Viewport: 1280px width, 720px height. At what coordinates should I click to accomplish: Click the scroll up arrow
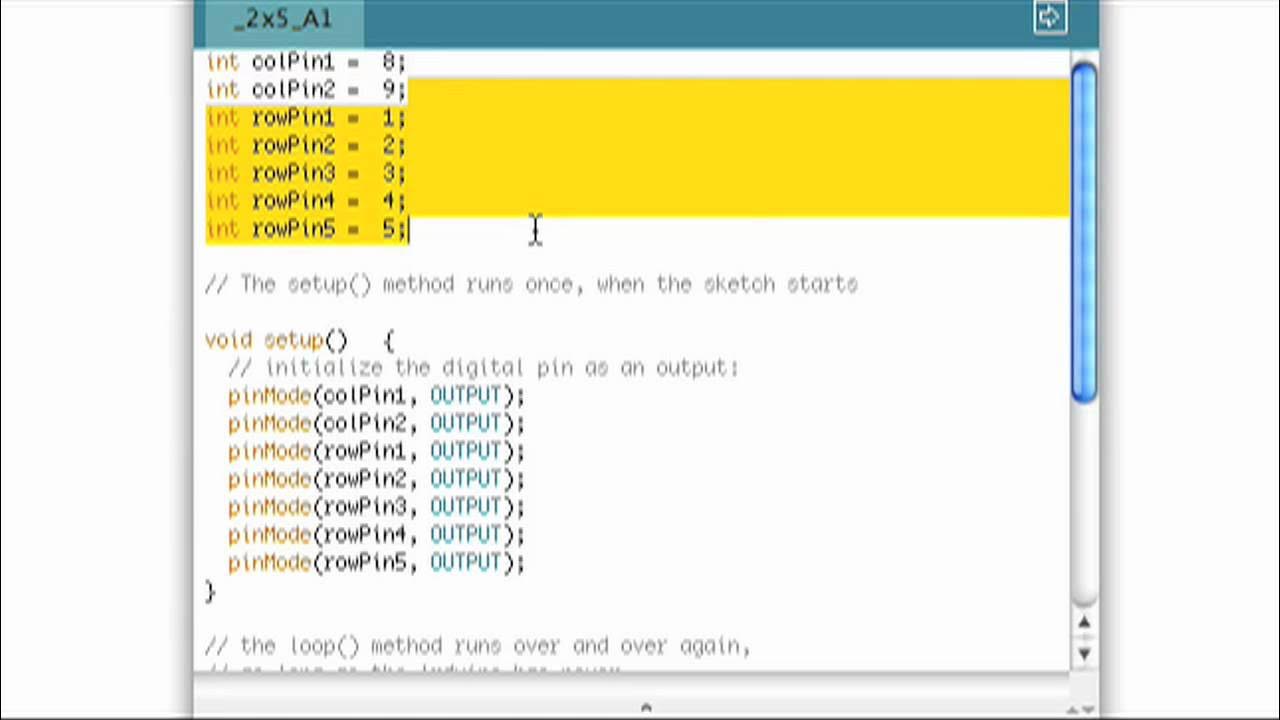(1084, 624)
